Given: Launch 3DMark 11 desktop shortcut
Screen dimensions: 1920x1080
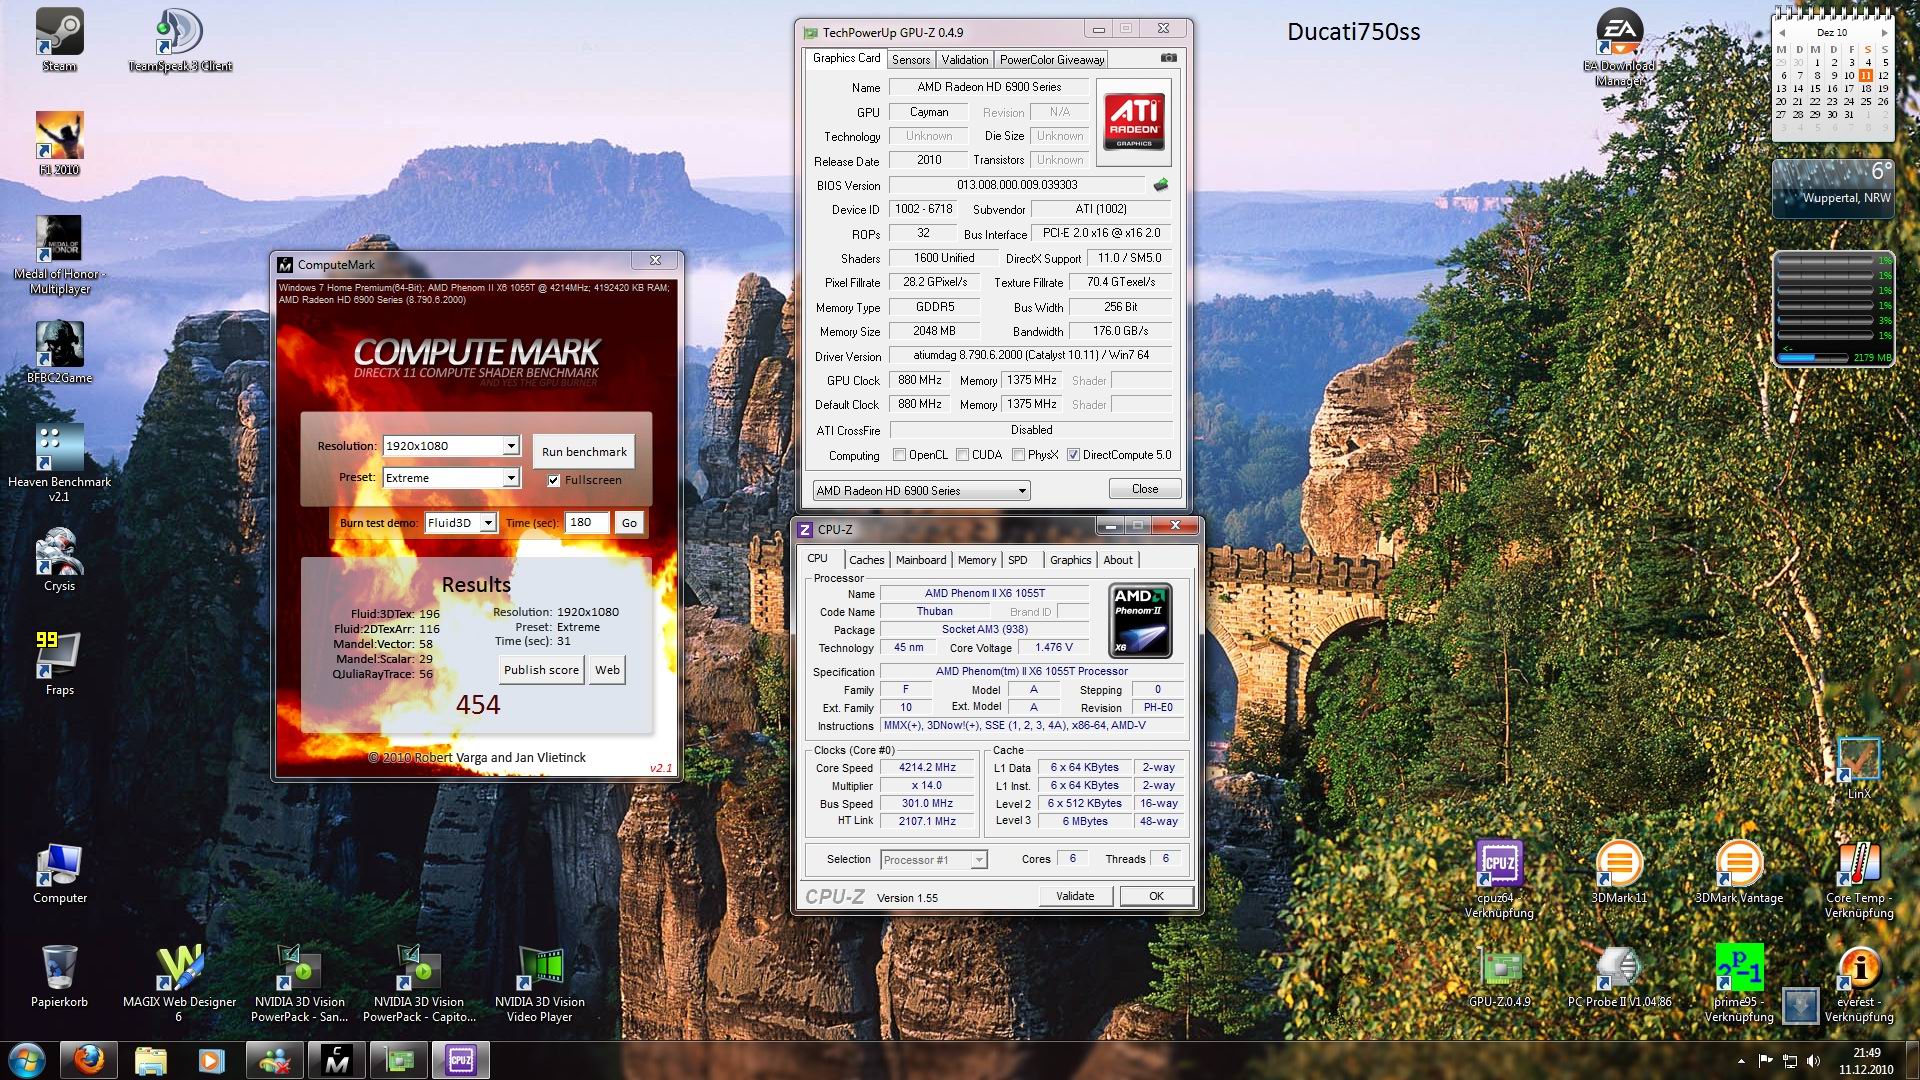Looking at the screenshot, I should pyautogui.click(x=1619, y=863).
